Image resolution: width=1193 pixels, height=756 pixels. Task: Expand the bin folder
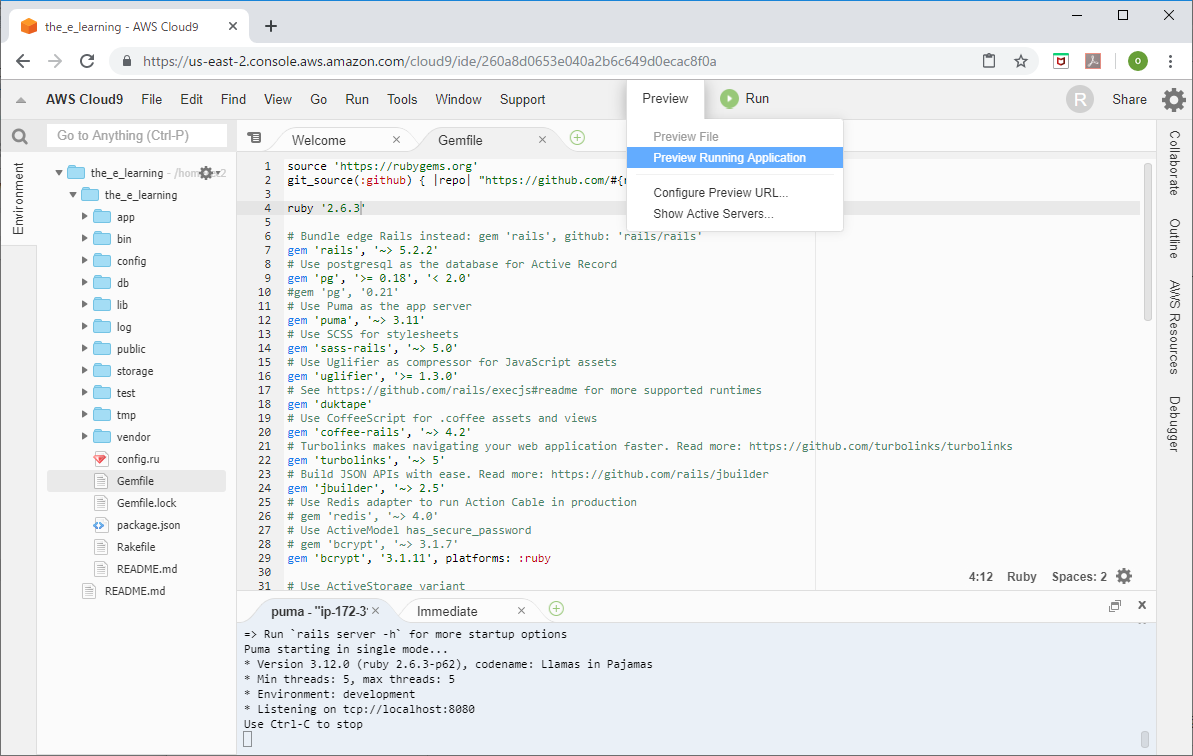pos(84,239)
